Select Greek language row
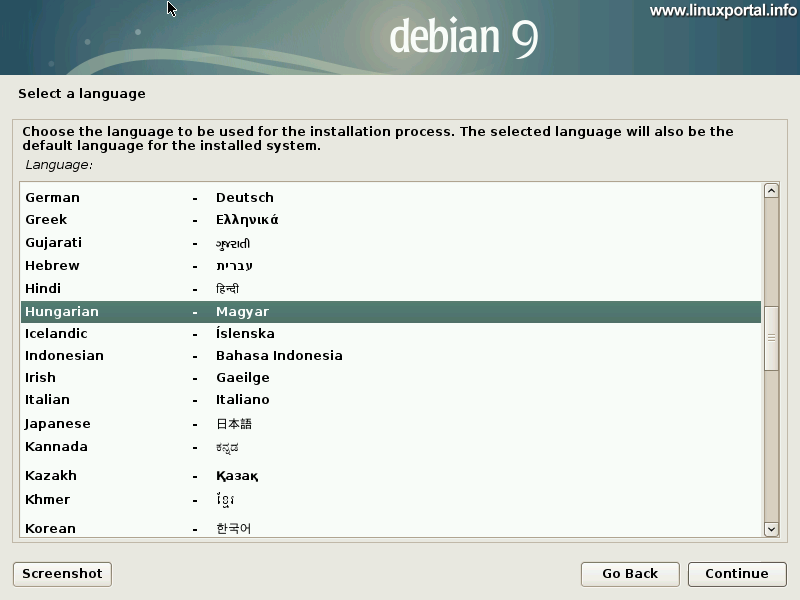Image resolution: width=800 pixels, height=600 pixels. pyautogui.click(x=391, y=220)
